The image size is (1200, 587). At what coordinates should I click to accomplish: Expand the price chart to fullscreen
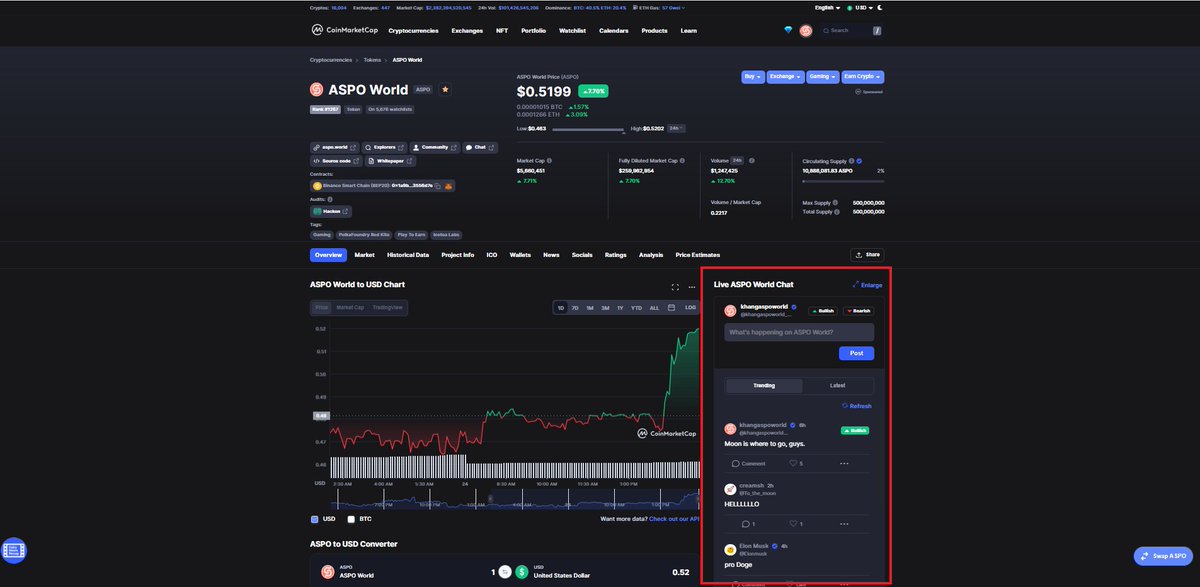point(675,285)
